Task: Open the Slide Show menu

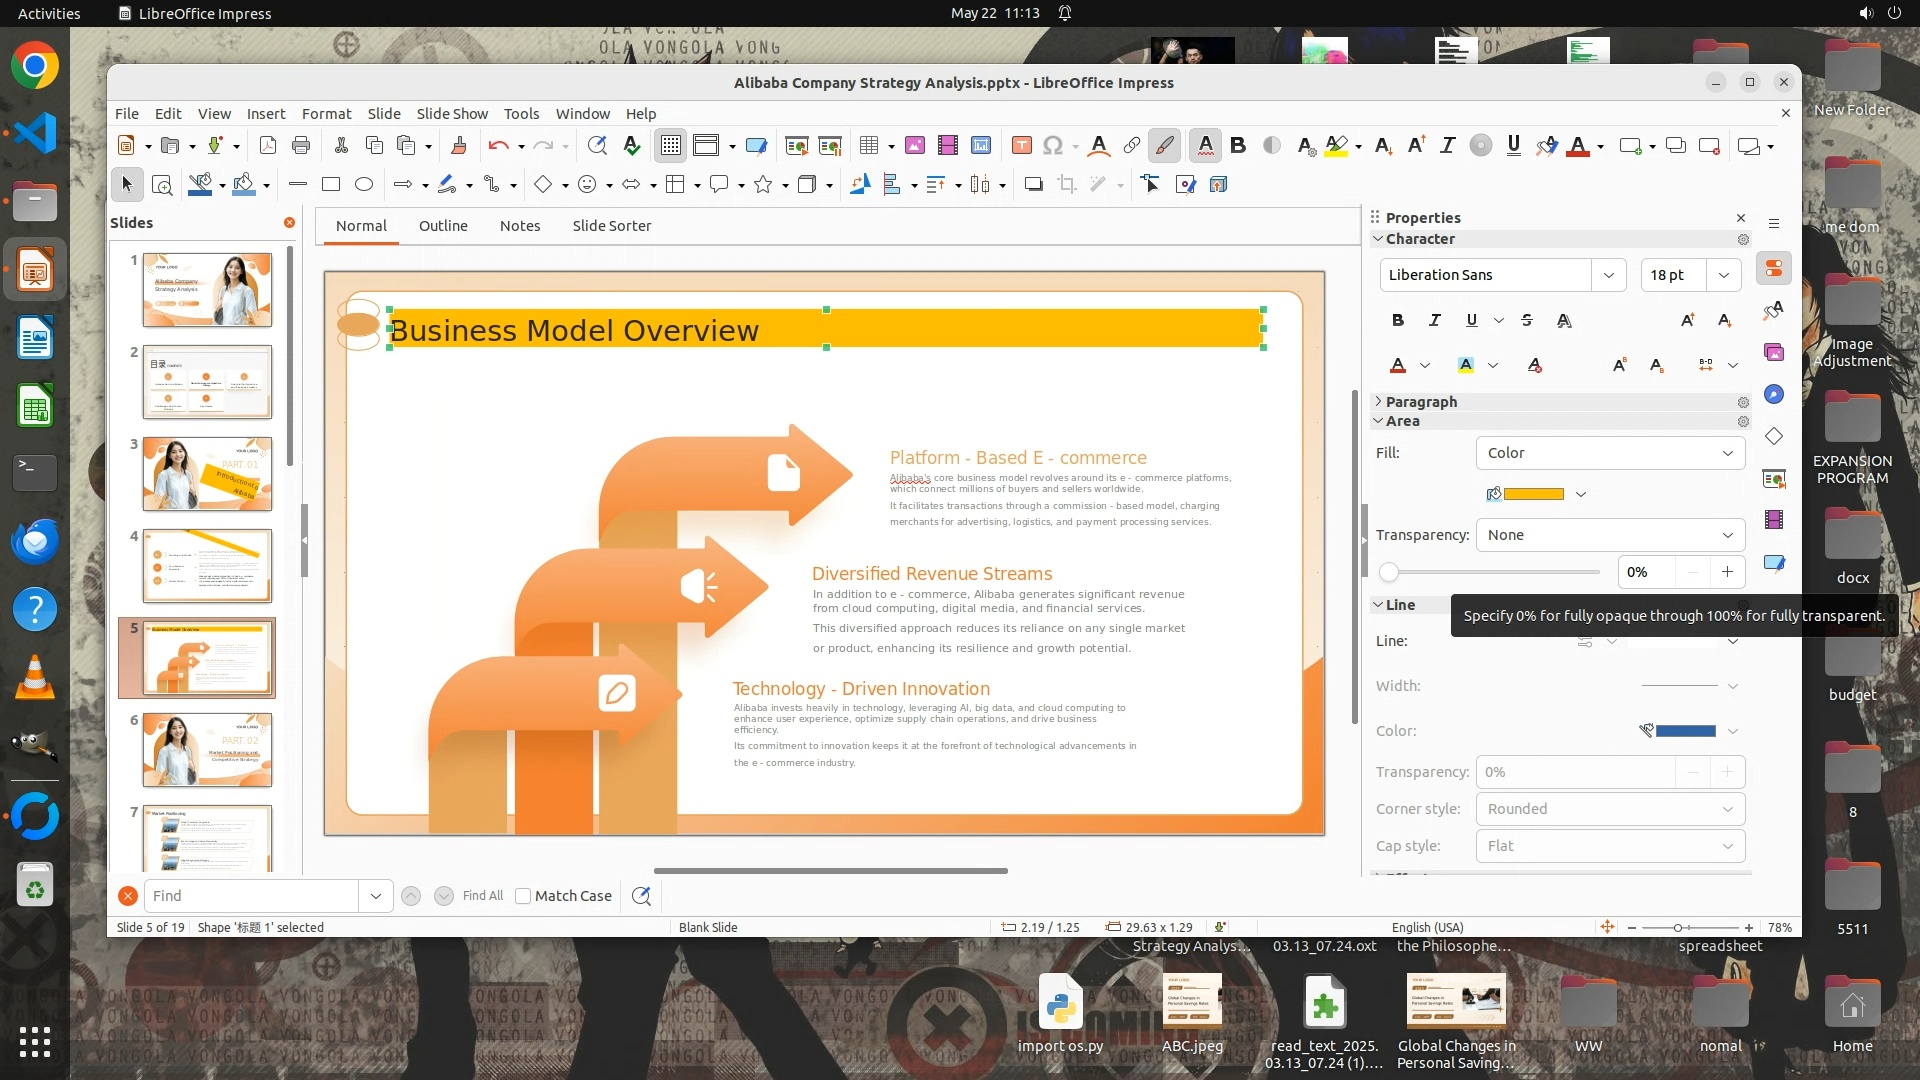Action: 452,114
